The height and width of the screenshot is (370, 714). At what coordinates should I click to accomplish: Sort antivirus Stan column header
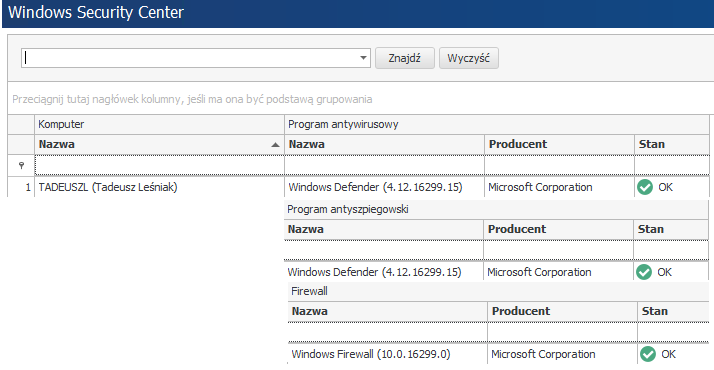[672, 144]
